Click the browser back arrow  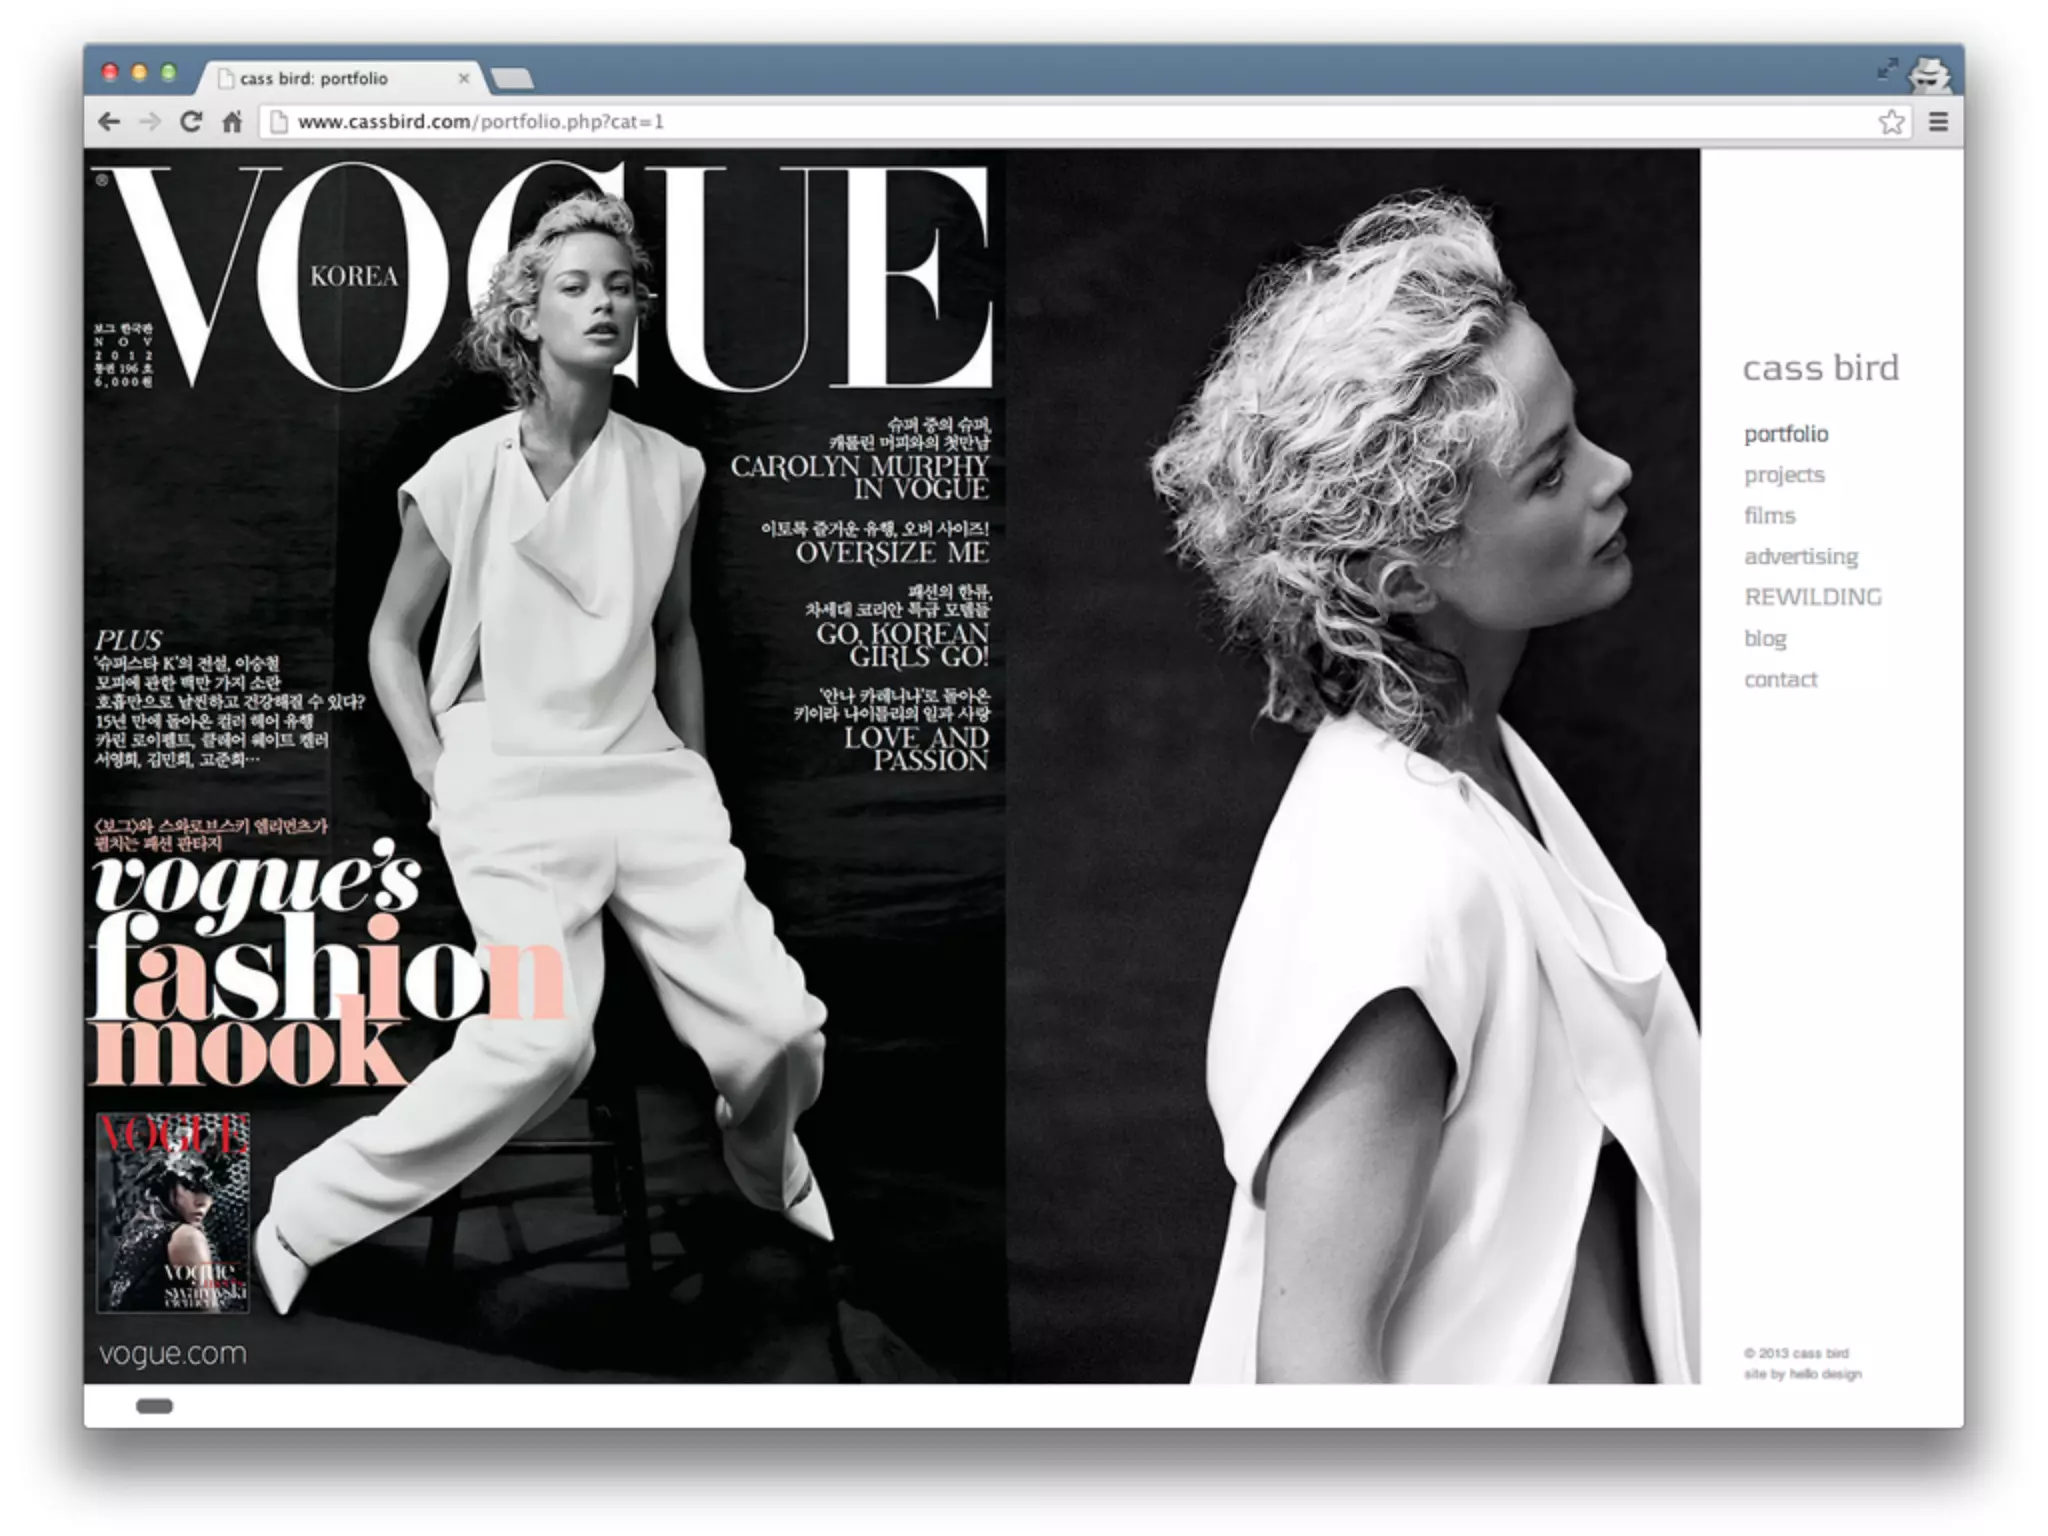[x=109, y=122]
